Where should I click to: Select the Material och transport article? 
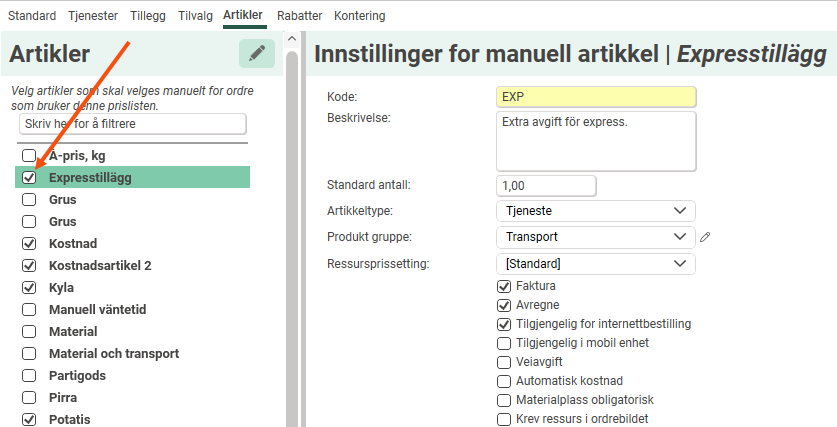point(114,354)
